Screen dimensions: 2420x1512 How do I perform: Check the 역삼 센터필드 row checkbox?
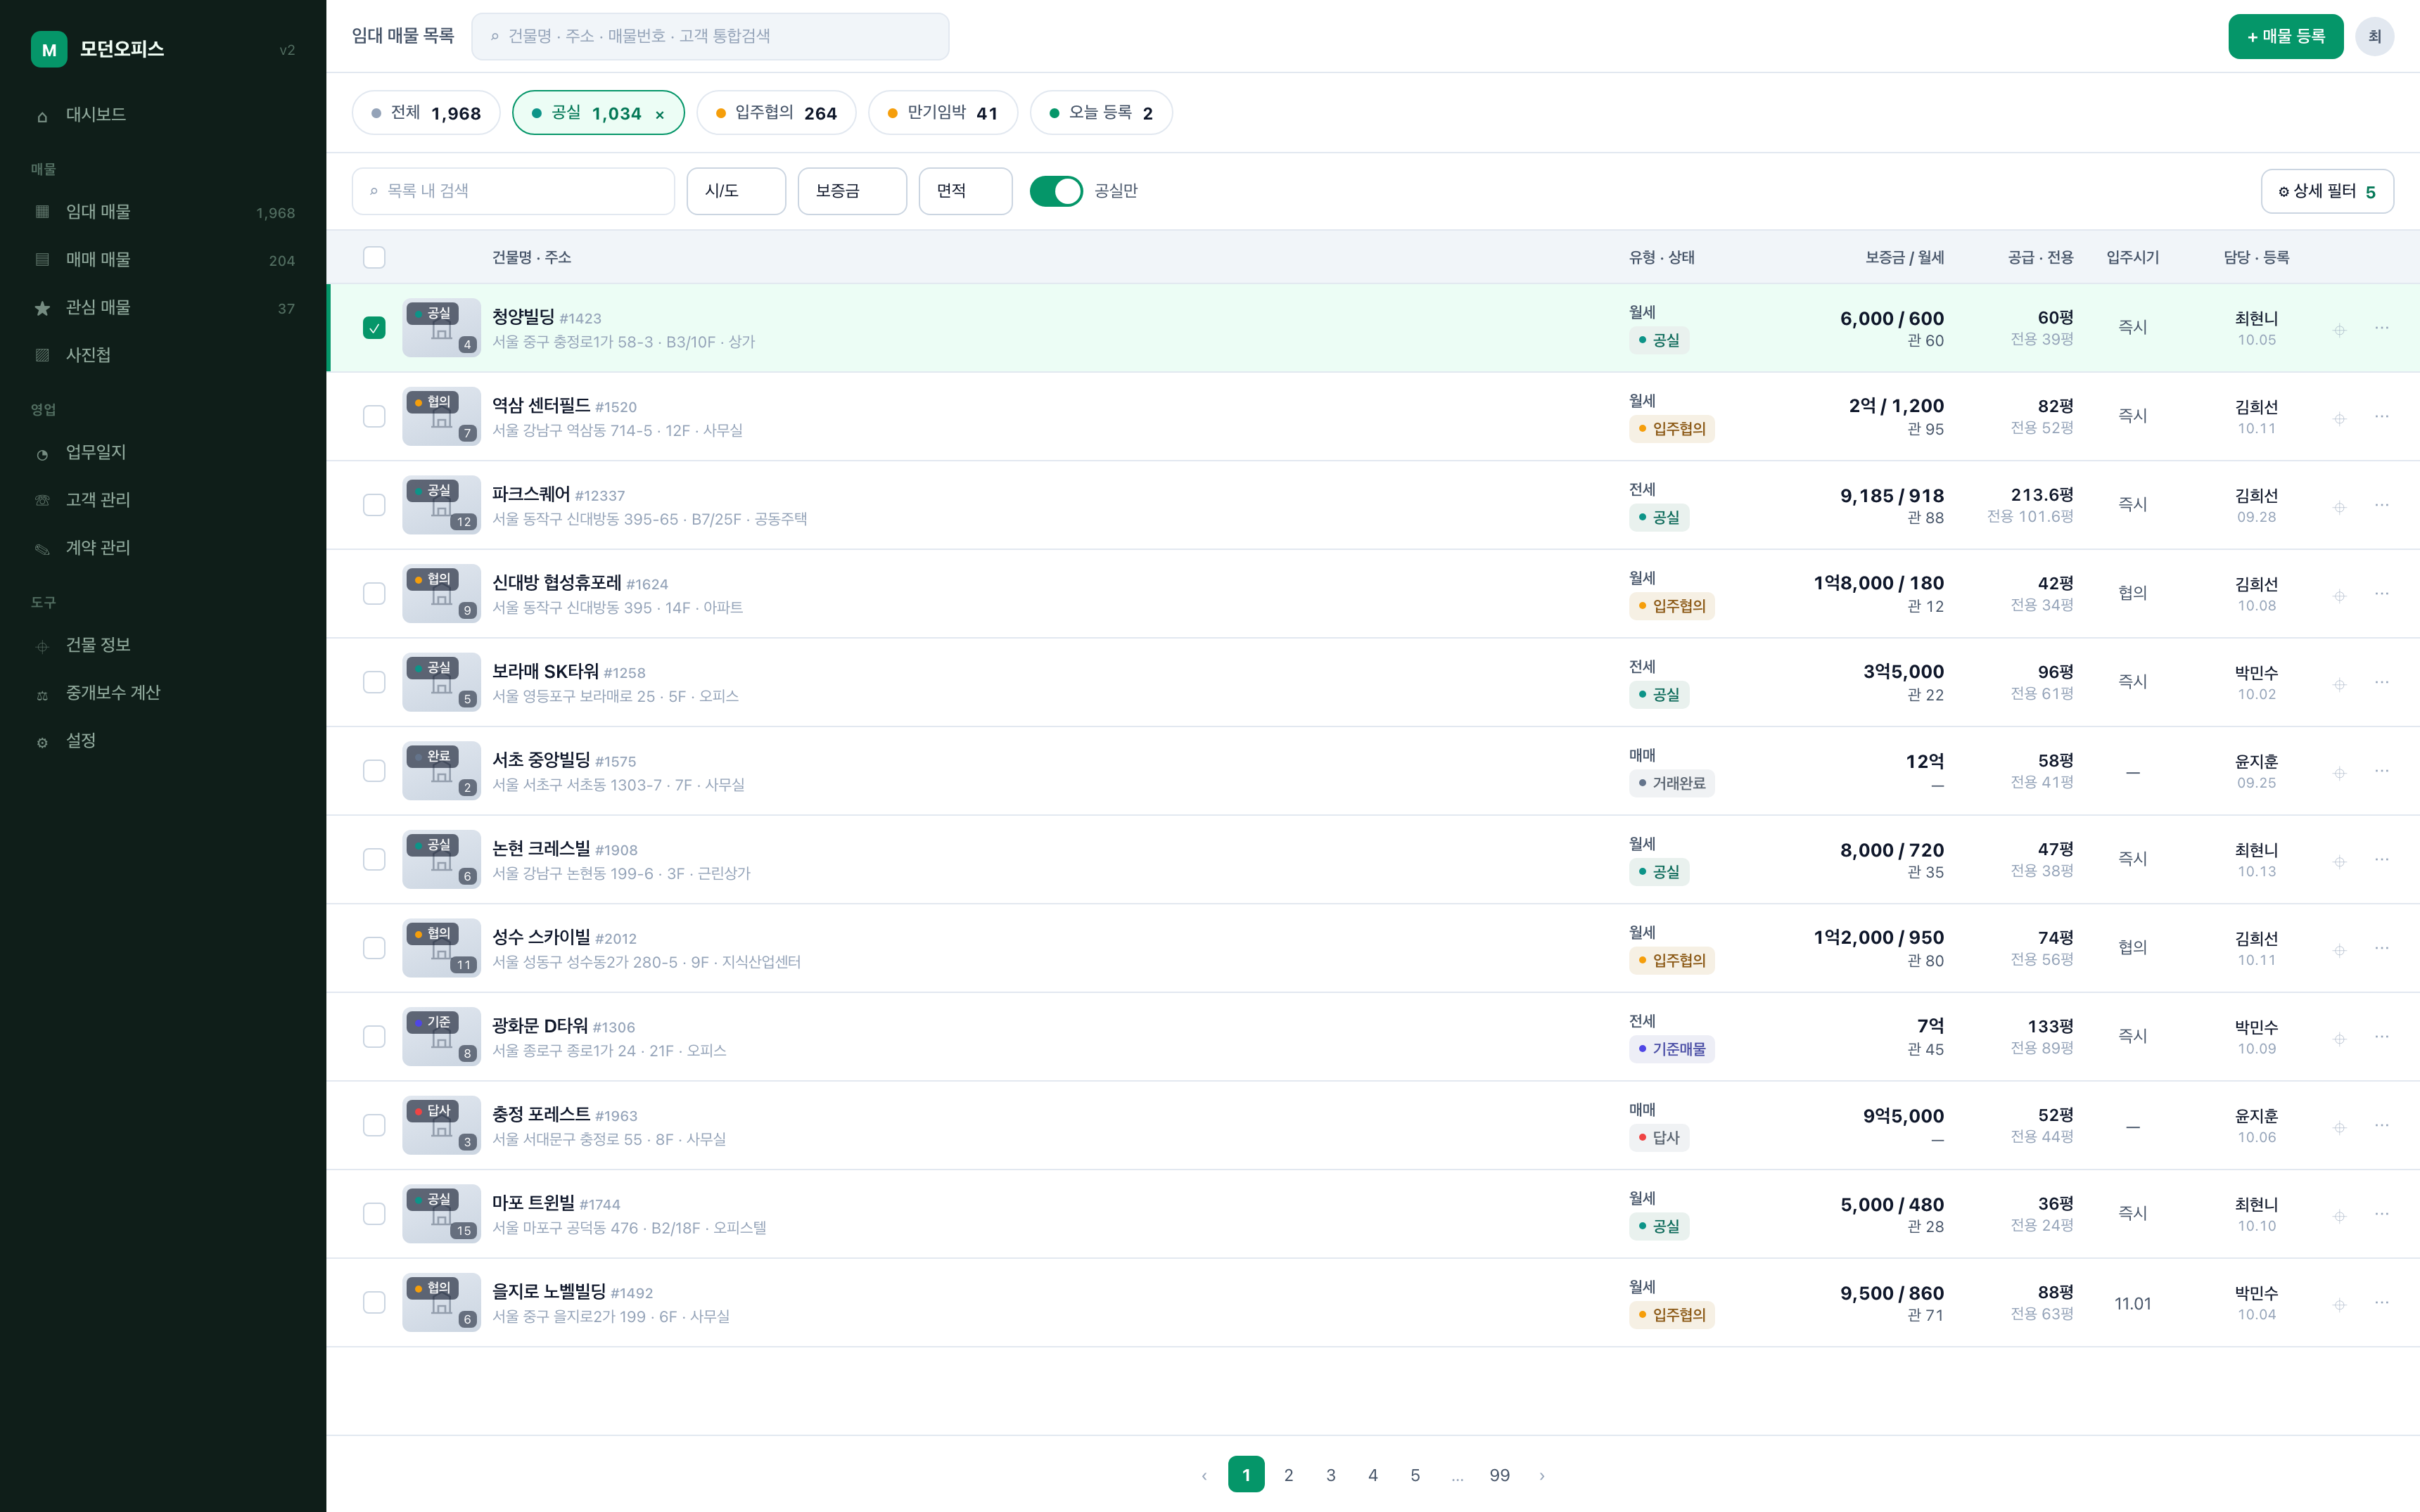[374, 416]
